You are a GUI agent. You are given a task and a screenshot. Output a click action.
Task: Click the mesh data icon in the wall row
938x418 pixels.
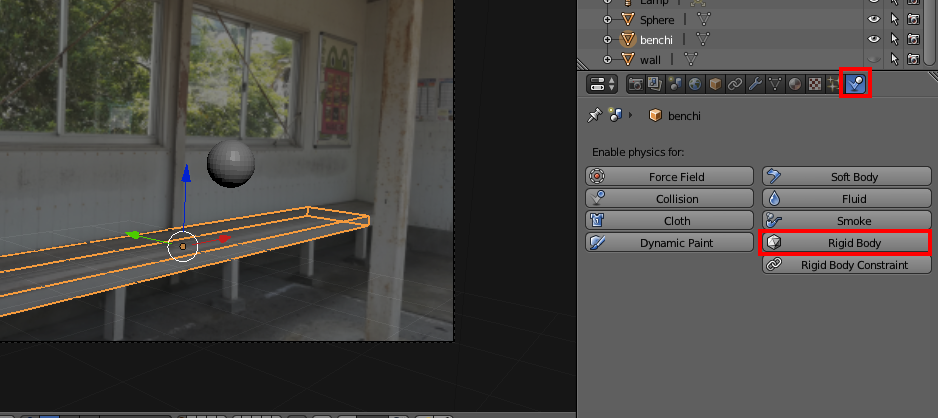click(691, 59)
